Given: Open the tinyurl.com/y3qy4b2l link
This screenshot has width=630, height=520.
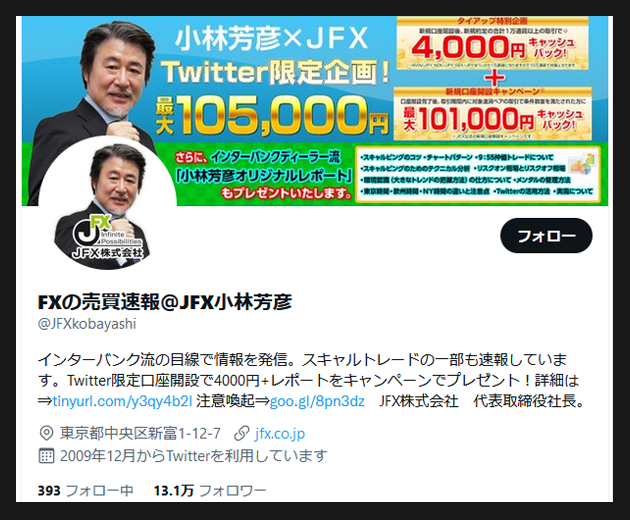Looking at the screenshot, I should [x=122, y=401].
